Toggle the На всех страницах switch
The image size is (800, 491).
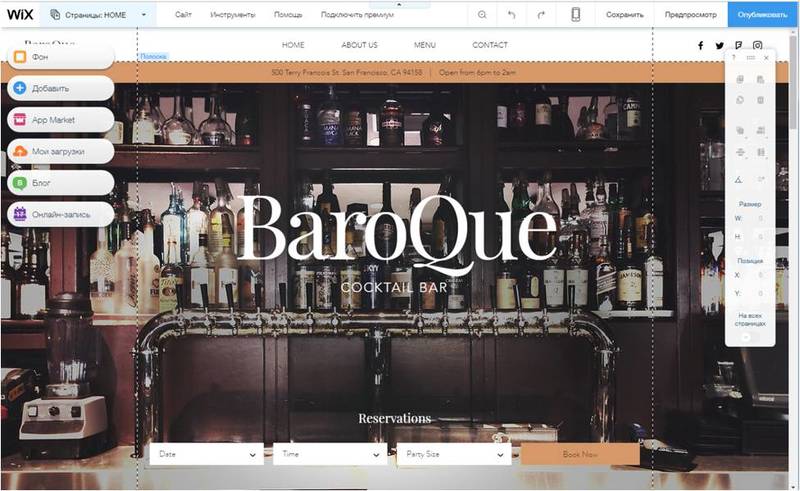coord(750,337)
